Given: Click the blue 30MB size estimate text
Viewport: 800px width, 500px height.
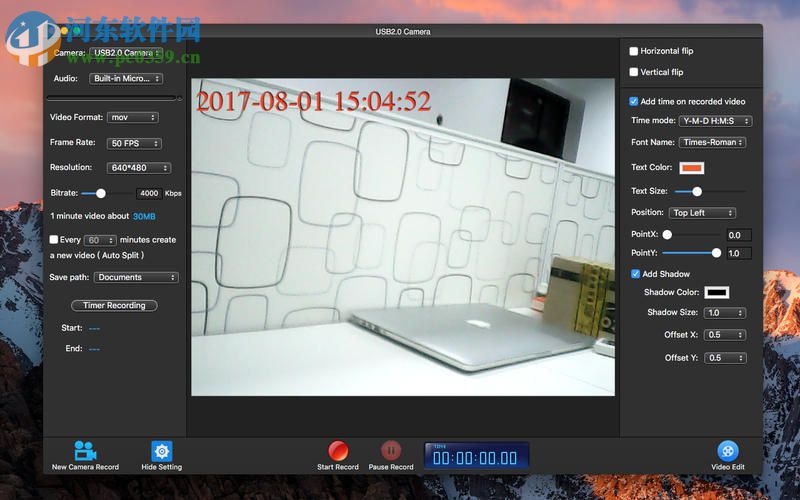Looking at the screenshot, I should 144,216.
